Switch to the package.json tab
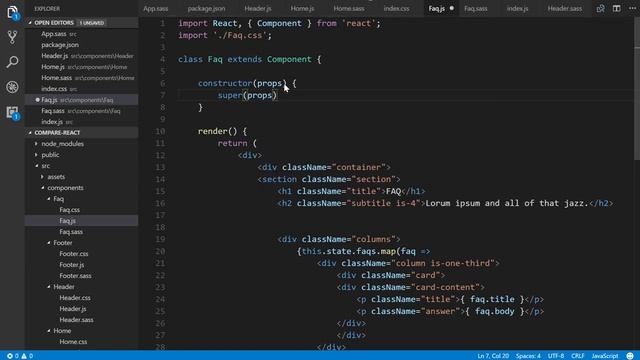 click(x=206, y=8)
